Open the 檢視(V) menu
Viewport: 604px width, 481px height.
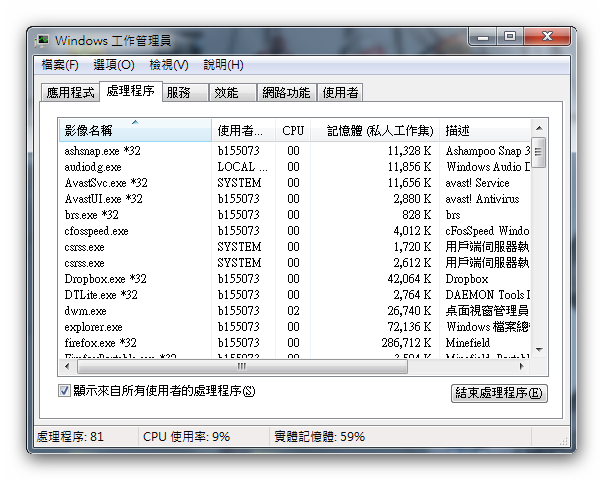tap(169, 65)
